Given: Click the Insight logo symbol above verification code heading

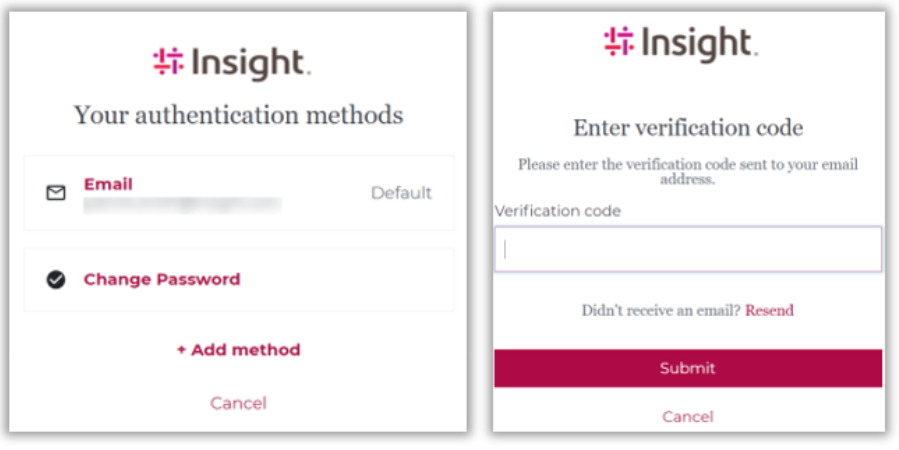Looking at the screenshot, I should [x=620, y=42].
